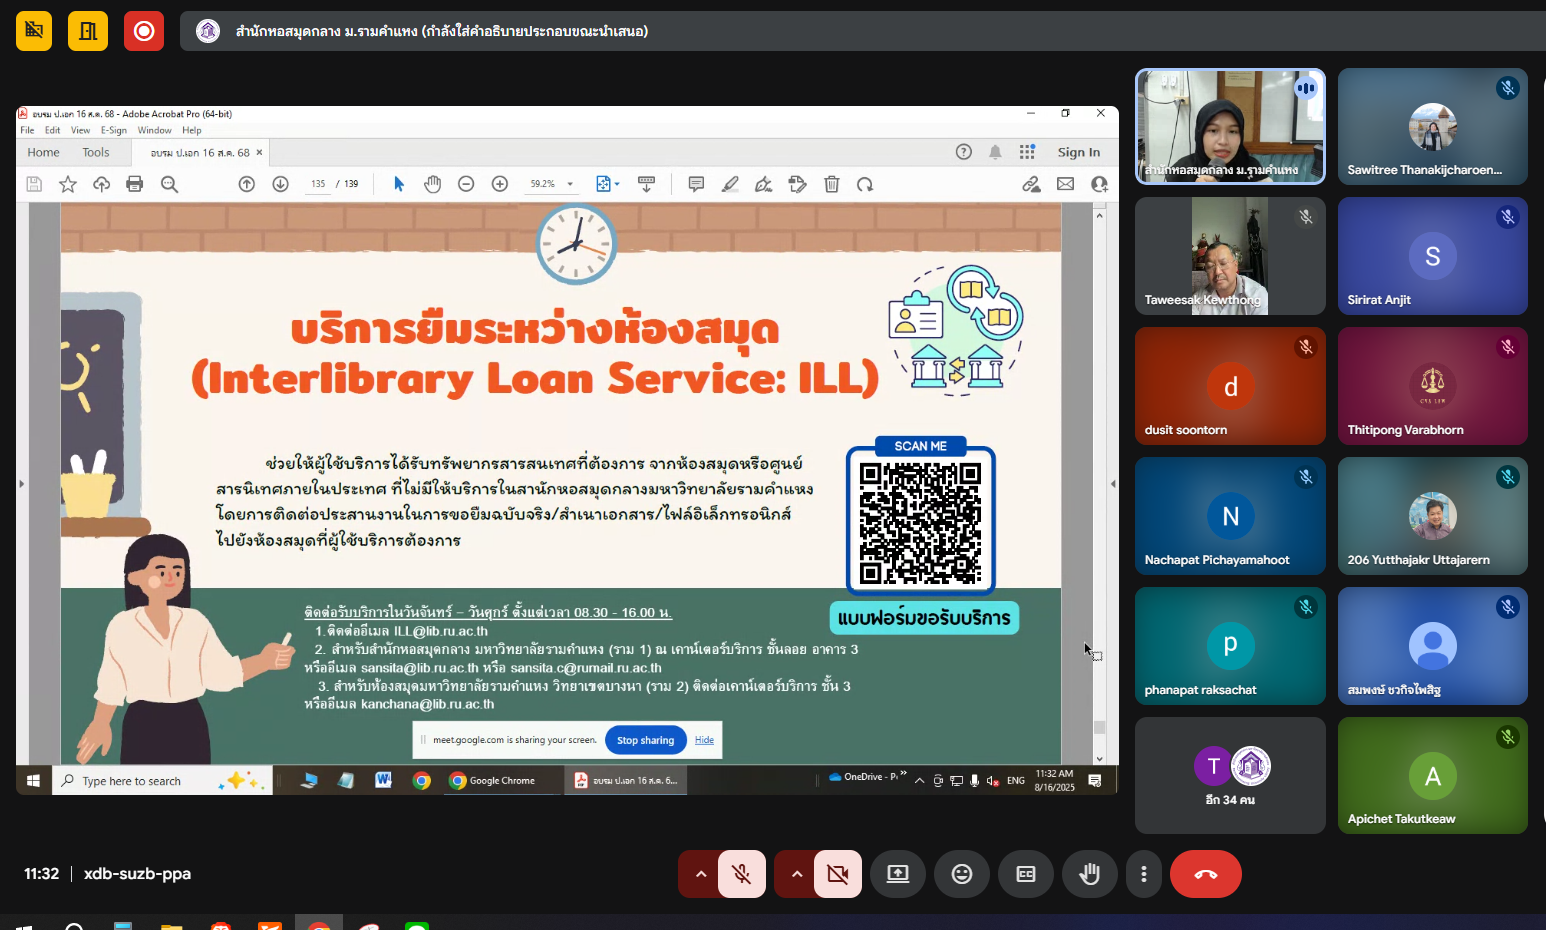Click the Hide link in sharing bar
Screen dimensions: 1546x930
coord(704,740)
